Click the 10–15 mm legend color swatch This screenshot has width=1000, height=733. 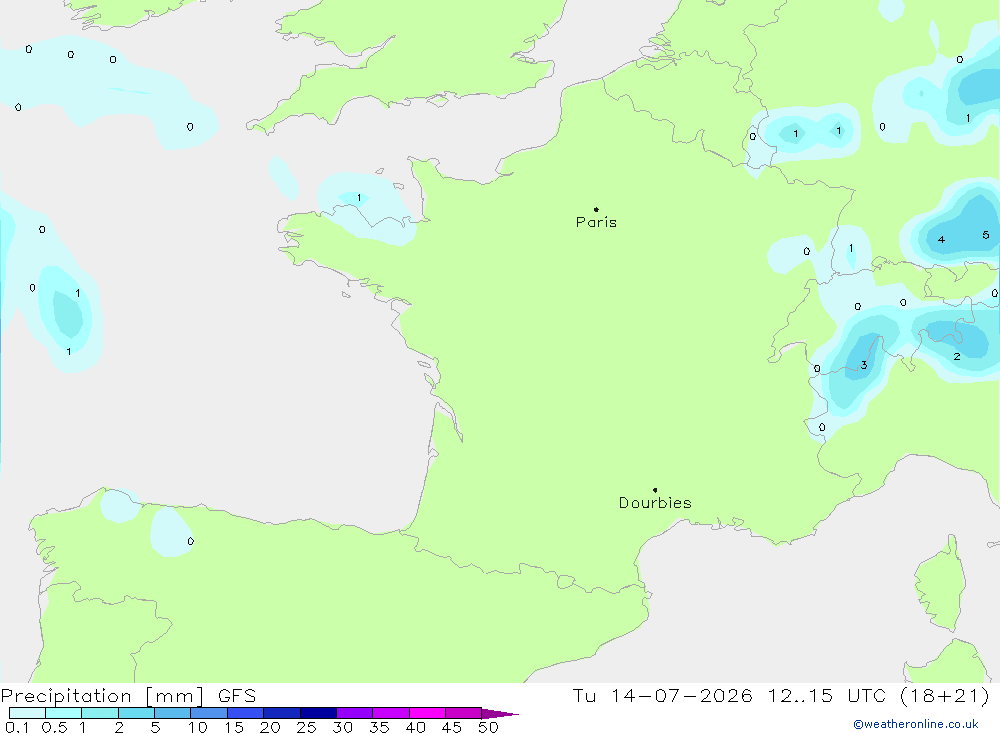point(209,713)
